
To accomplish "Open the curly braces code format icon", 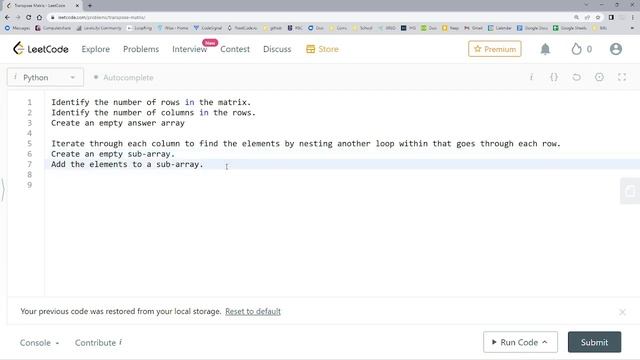I will click(x=553, y=77).
